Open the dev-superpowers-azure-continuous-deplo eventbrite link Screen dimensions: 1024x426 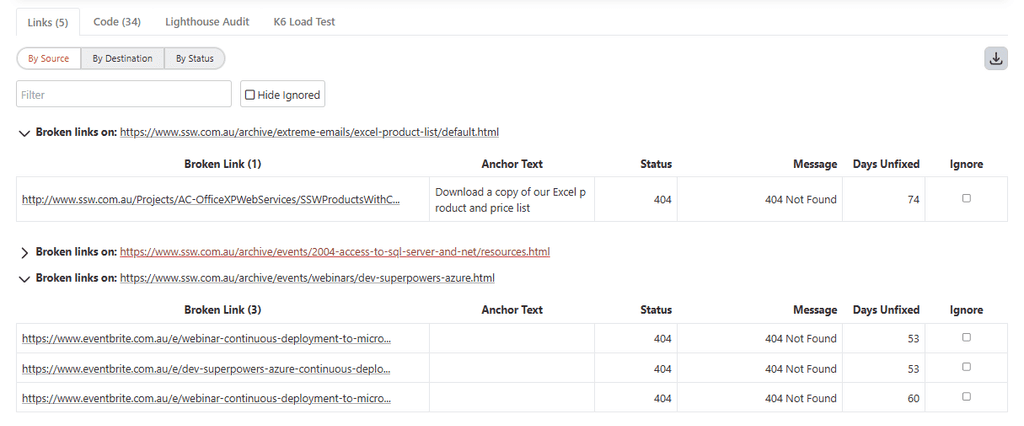pyautogui.click(x=206, y=368)
